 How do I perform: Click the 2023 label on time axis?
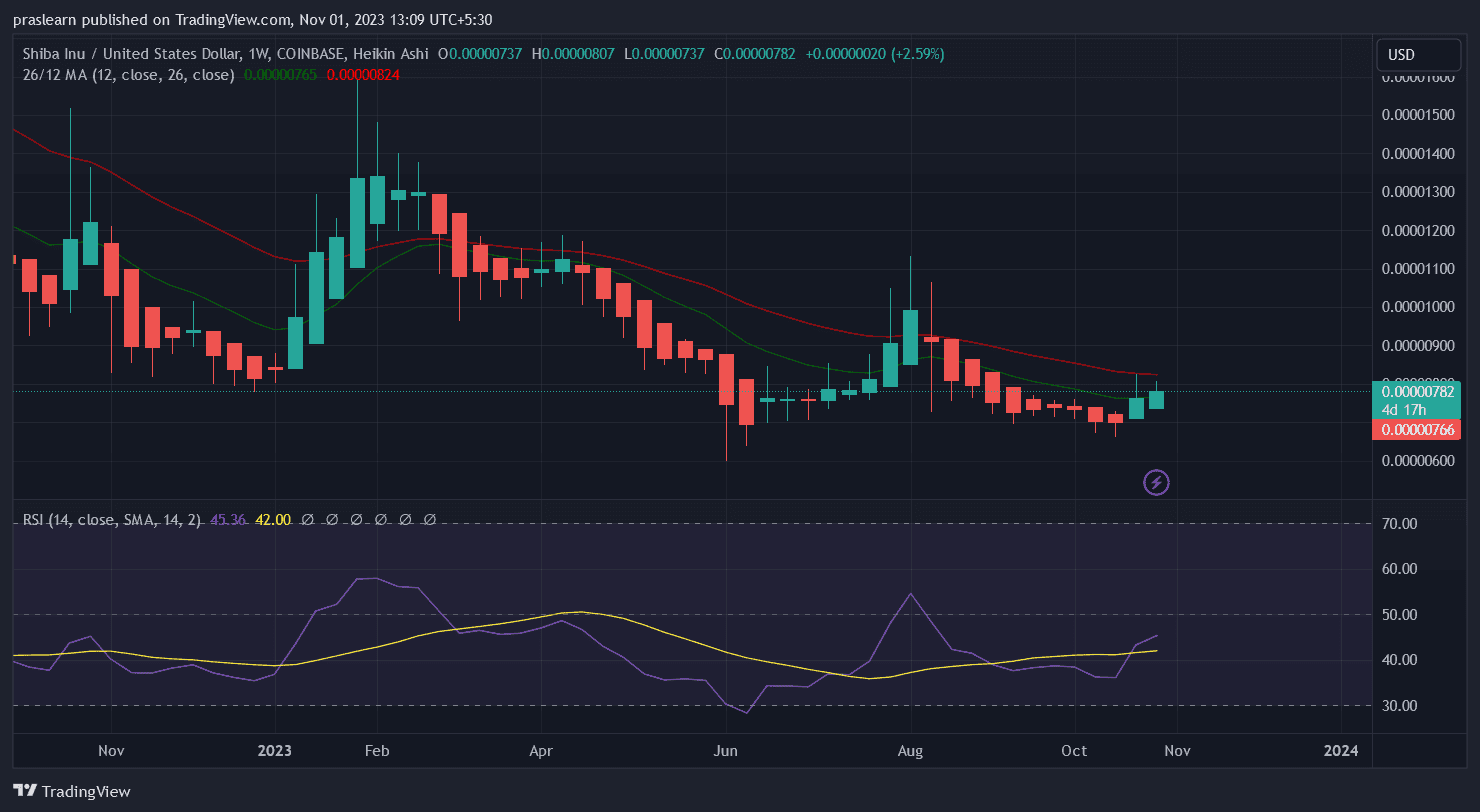[x=274, y=750]
